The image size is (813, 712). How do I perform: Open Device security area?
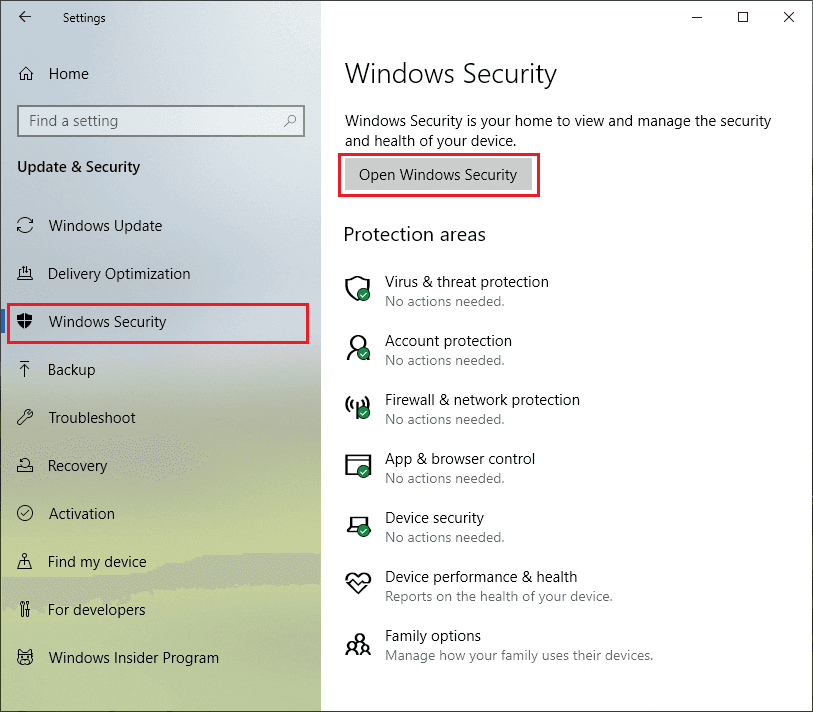(434, 518)
